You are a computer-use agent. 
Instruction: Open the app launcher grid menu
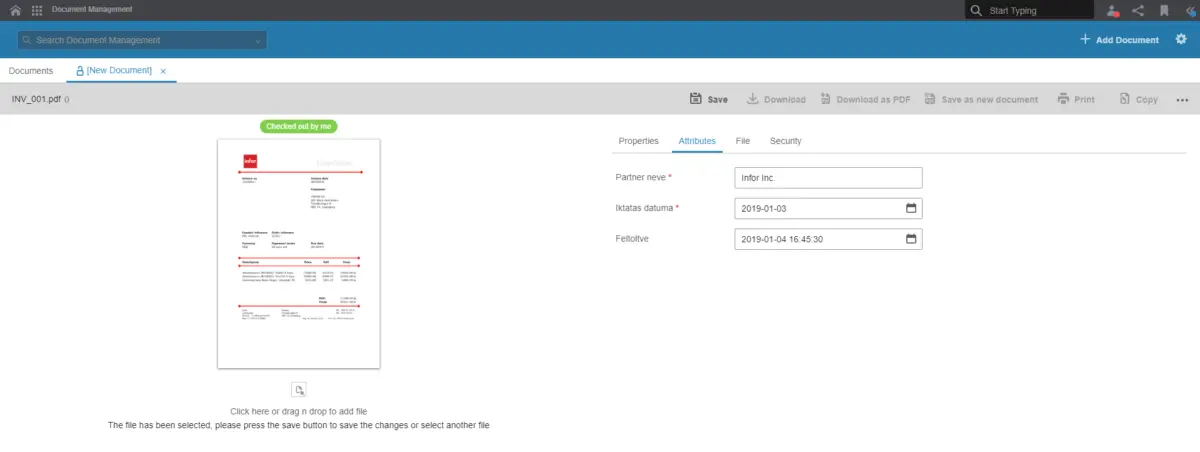point(37,10)
